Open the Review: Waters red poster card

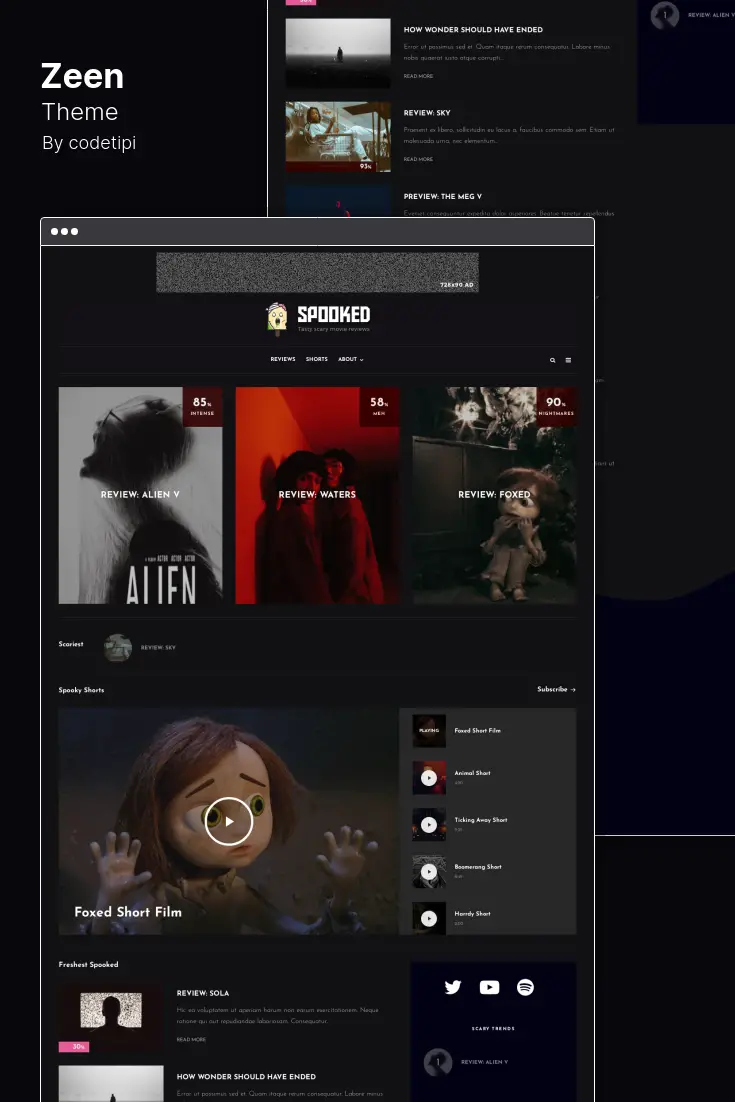tap(318, 495)
